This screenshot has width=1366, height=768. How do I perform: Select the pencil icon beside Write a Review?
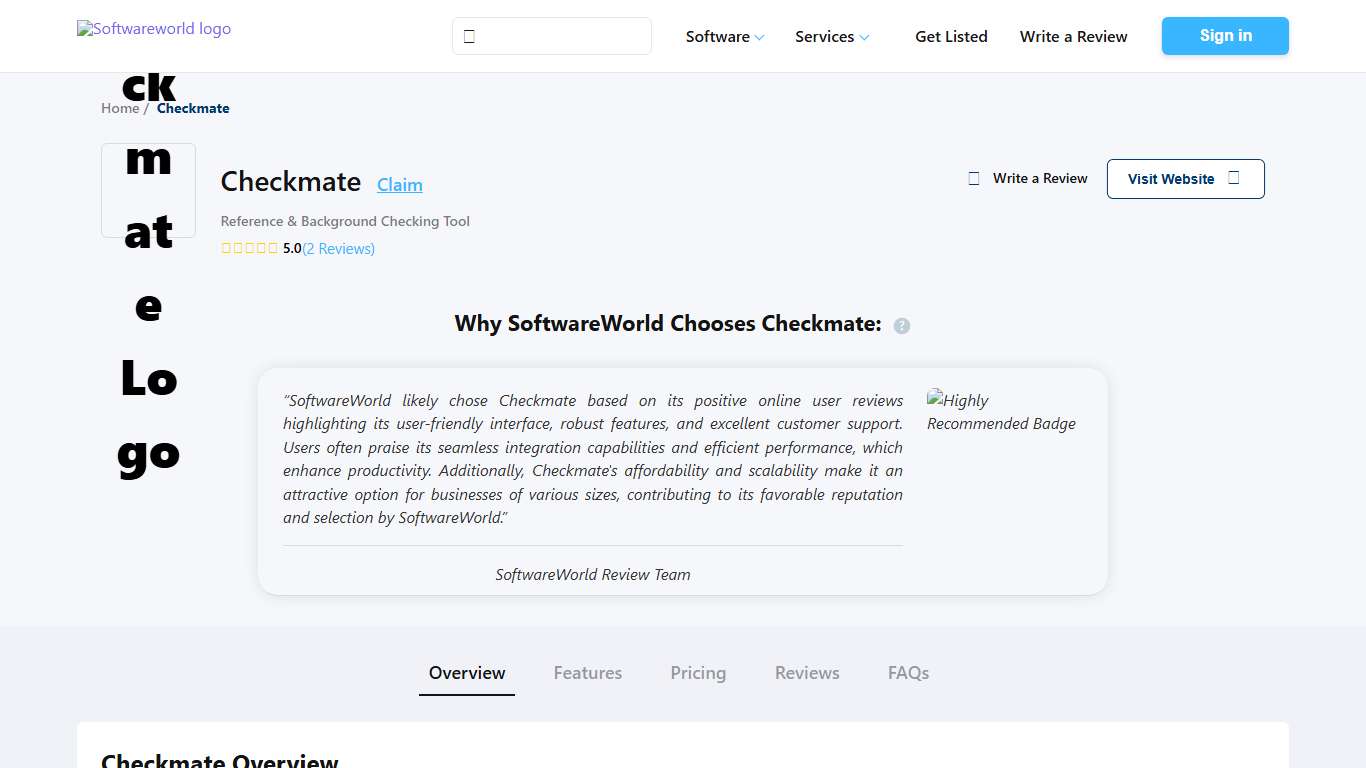coord(973,178)
